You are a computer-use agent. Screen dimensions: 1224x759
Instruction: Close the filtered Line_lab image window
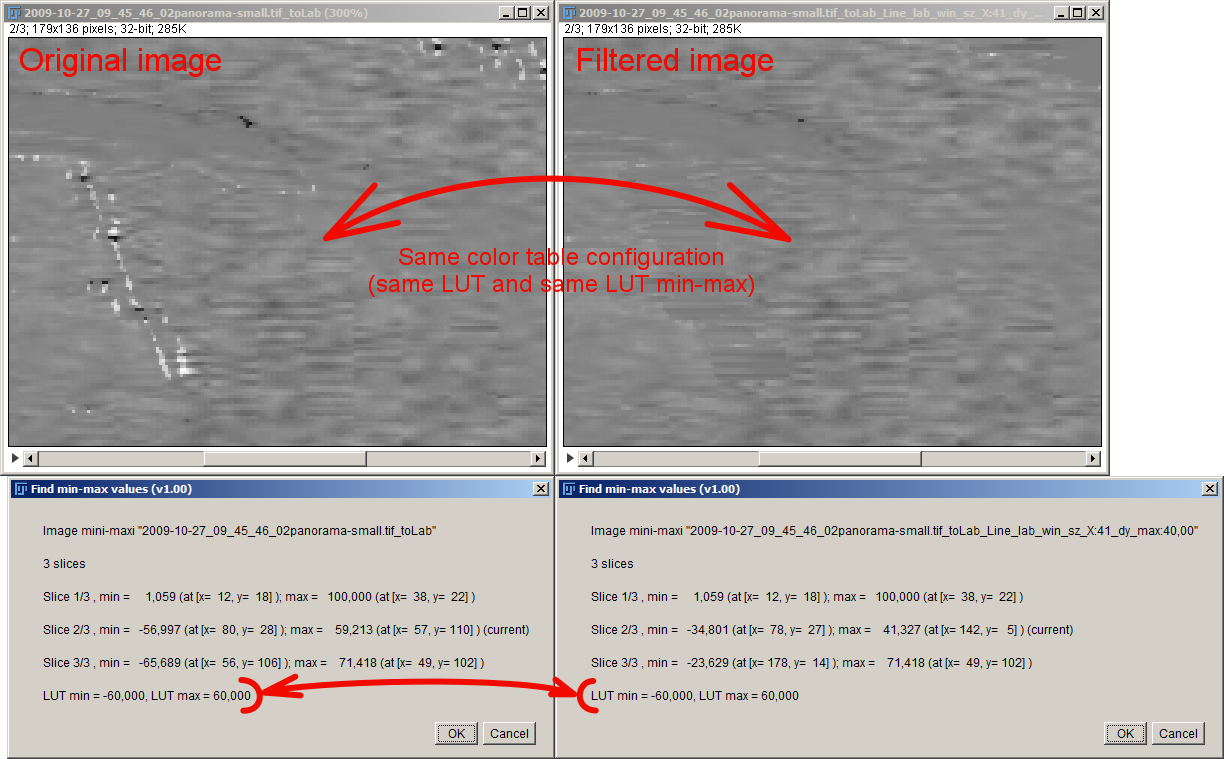(1096, 13)
